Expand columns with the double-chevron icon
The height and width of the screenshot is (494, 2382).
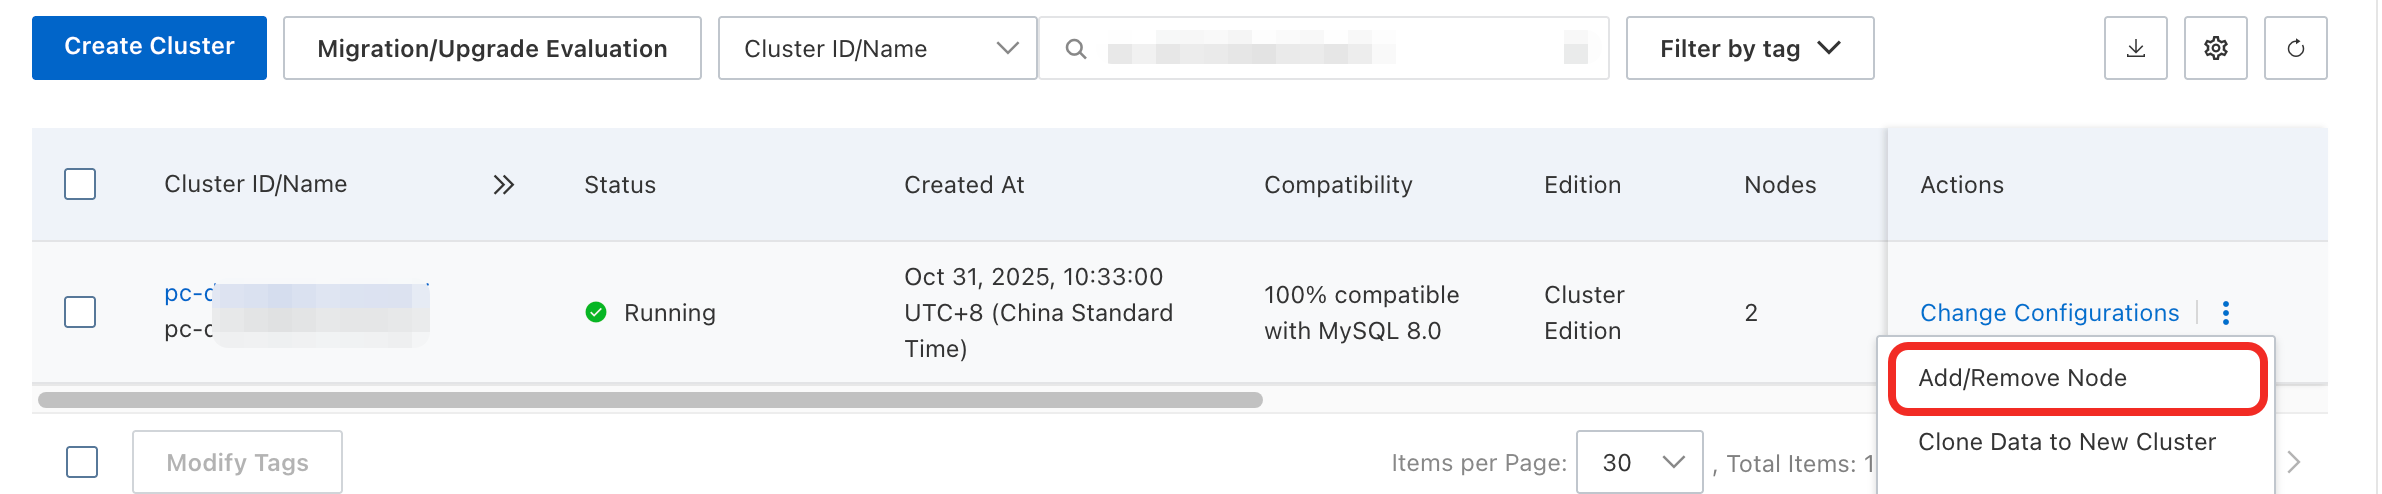click(x=503, y=185)
